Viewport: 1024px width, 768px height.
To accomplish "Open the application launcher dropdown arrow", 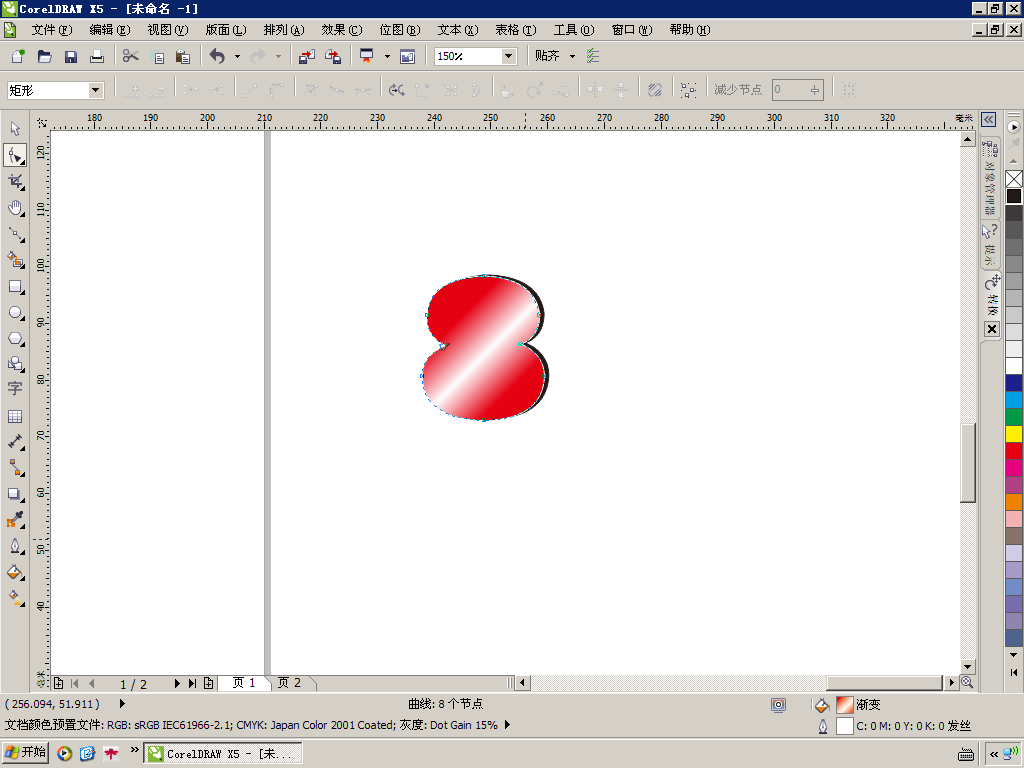I will (x=387, y=56).
